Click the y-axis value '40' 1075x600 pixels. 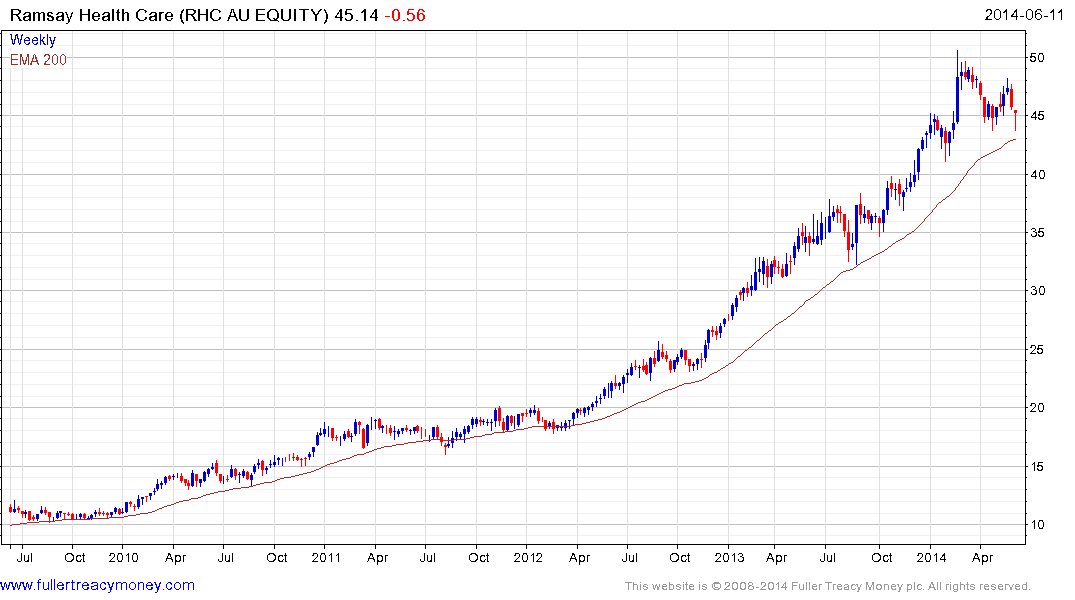1037,175
